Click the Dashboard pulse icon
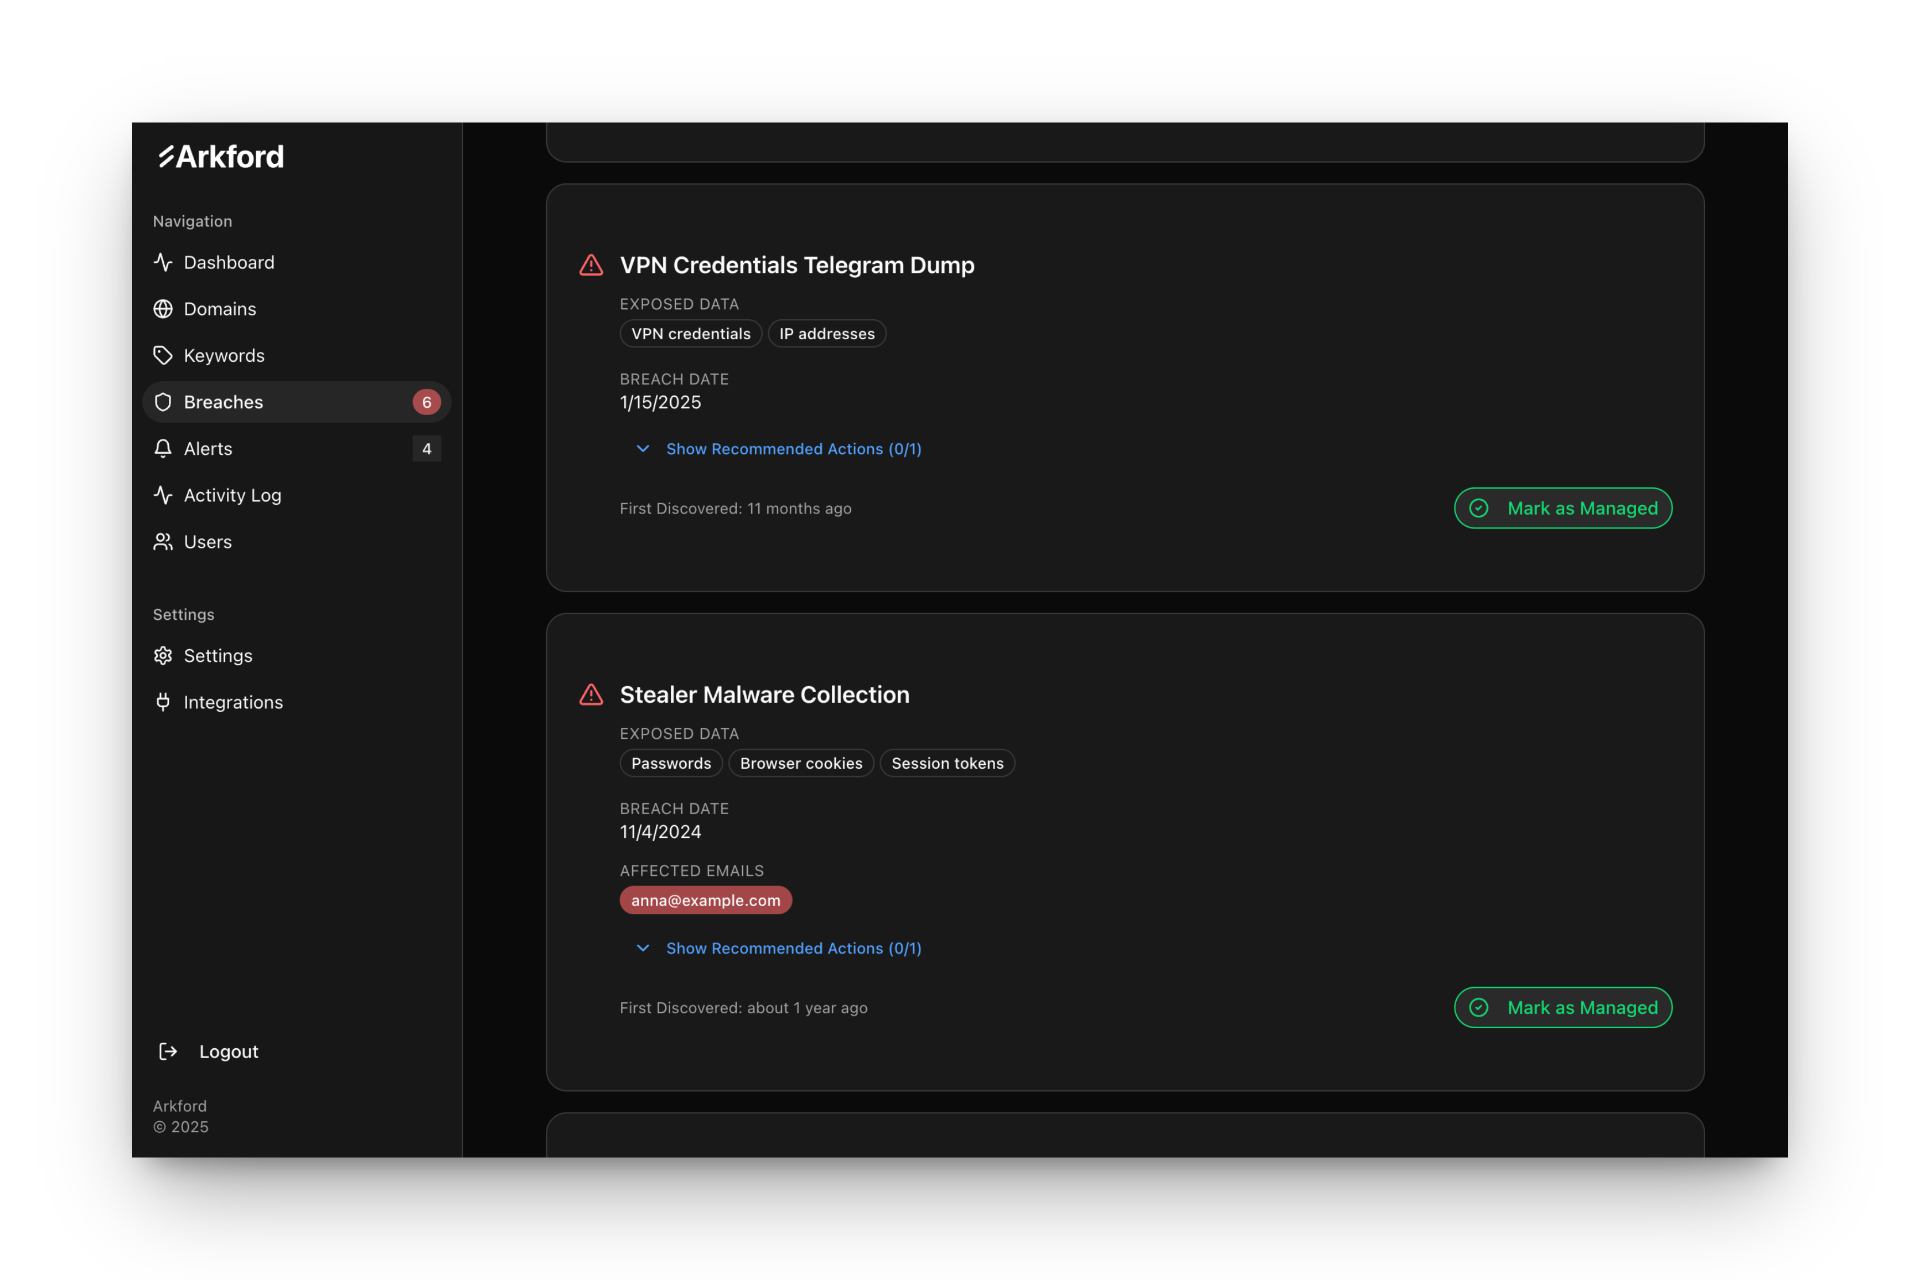Viewport: 1920px width, 1280px height. pyautogui.click(x=163, y=262)
